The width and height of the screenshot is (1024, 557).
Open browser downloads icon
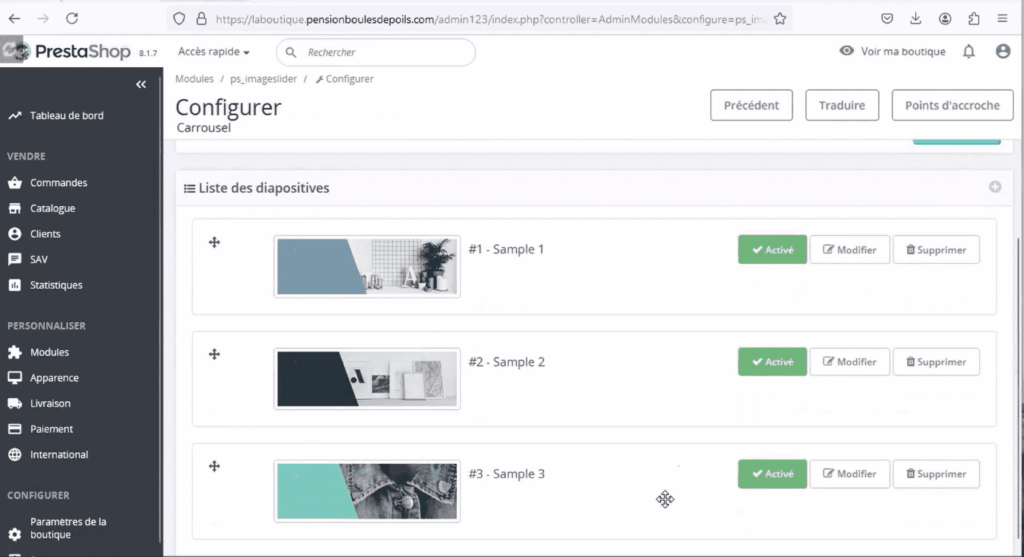point(916,19)
